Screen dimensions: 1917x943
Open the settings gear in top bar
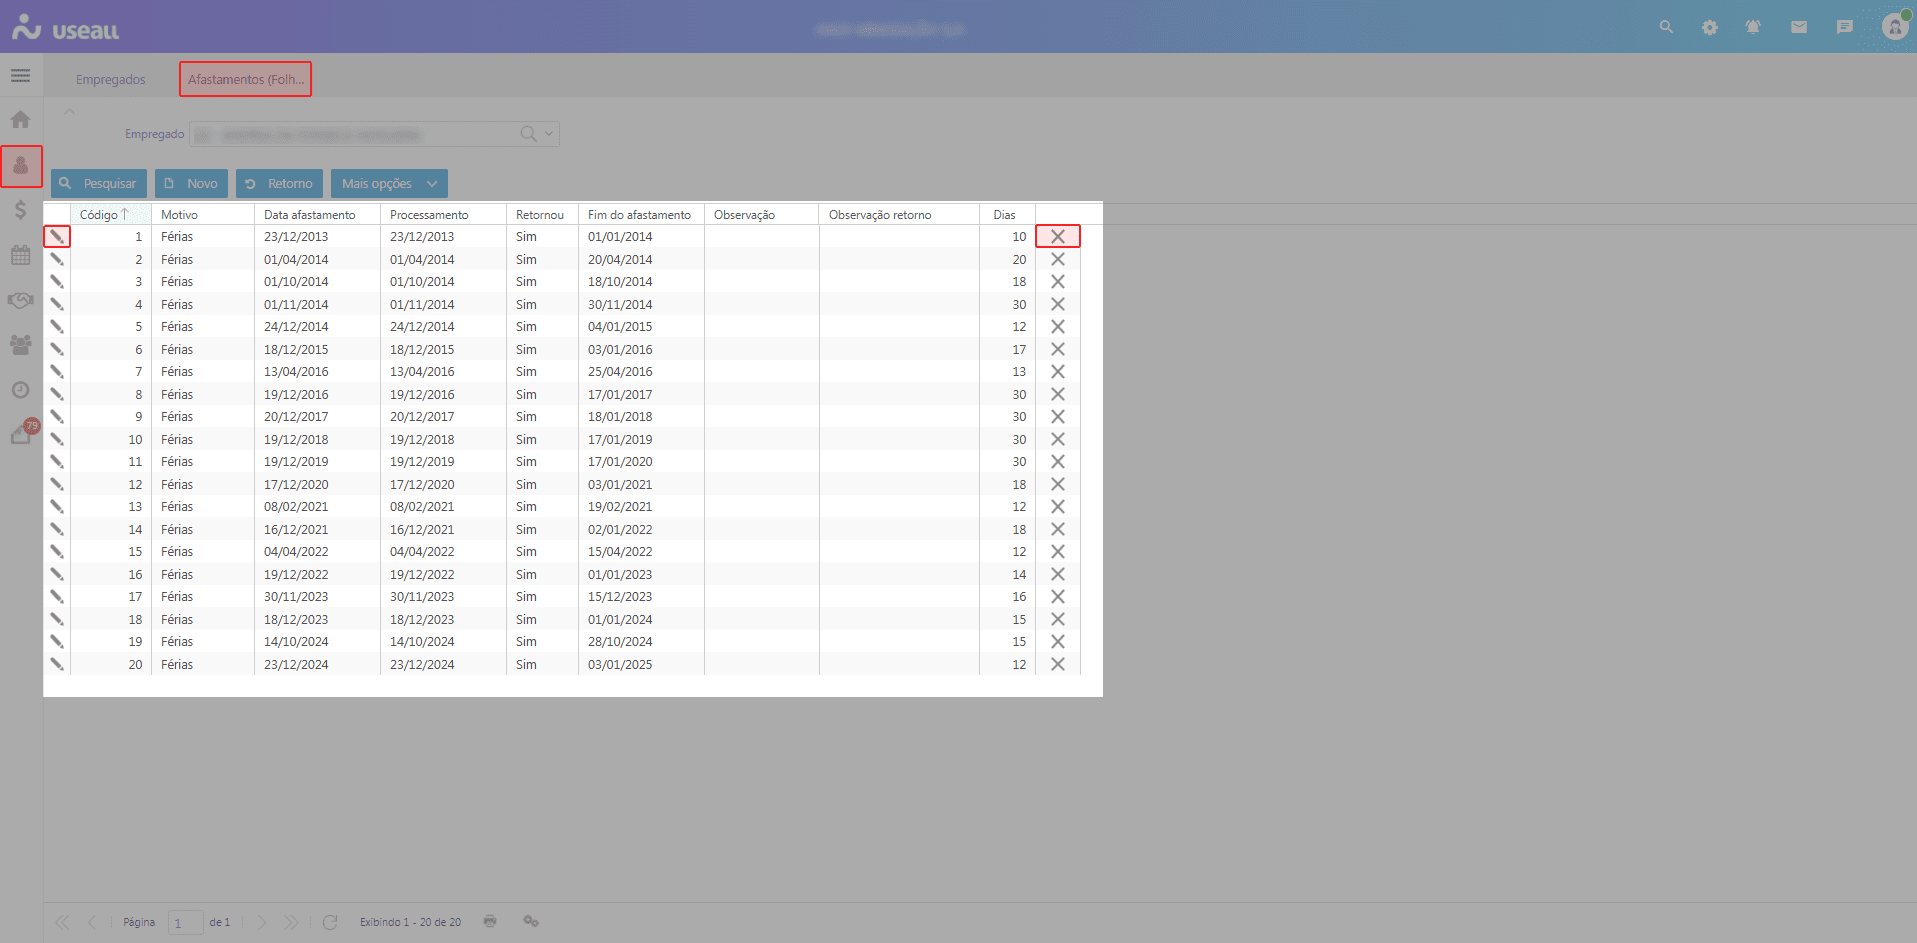tap(1710, 27)
